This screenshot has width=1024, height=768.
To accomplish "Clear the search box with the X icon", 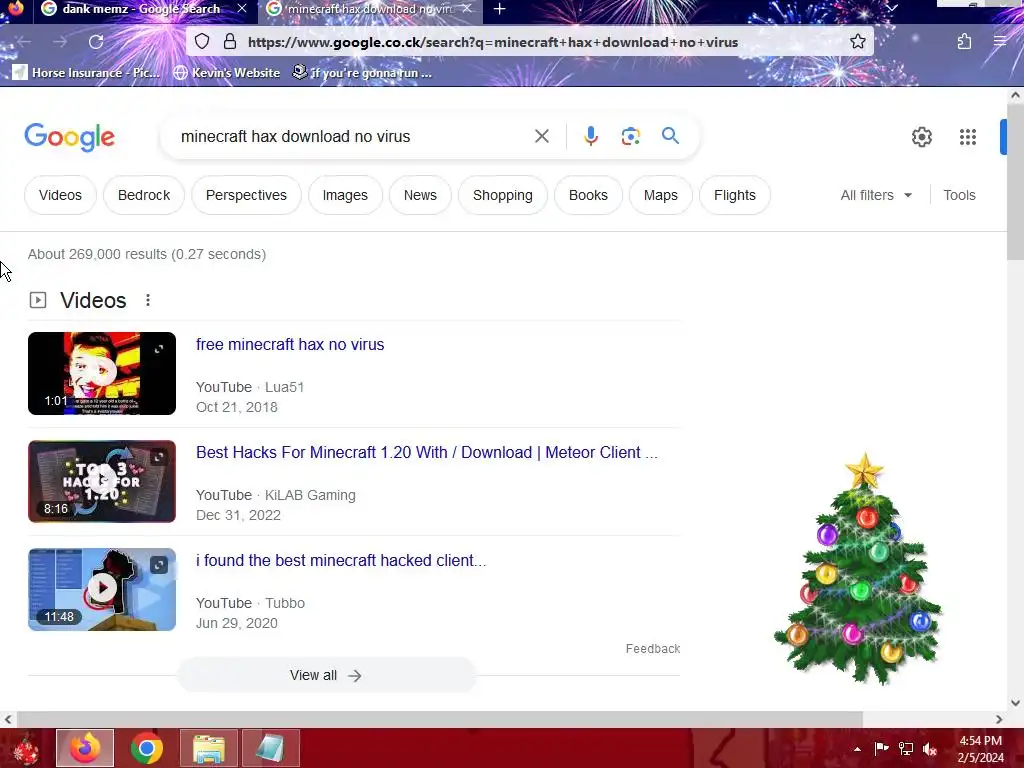I will [541, 136].
